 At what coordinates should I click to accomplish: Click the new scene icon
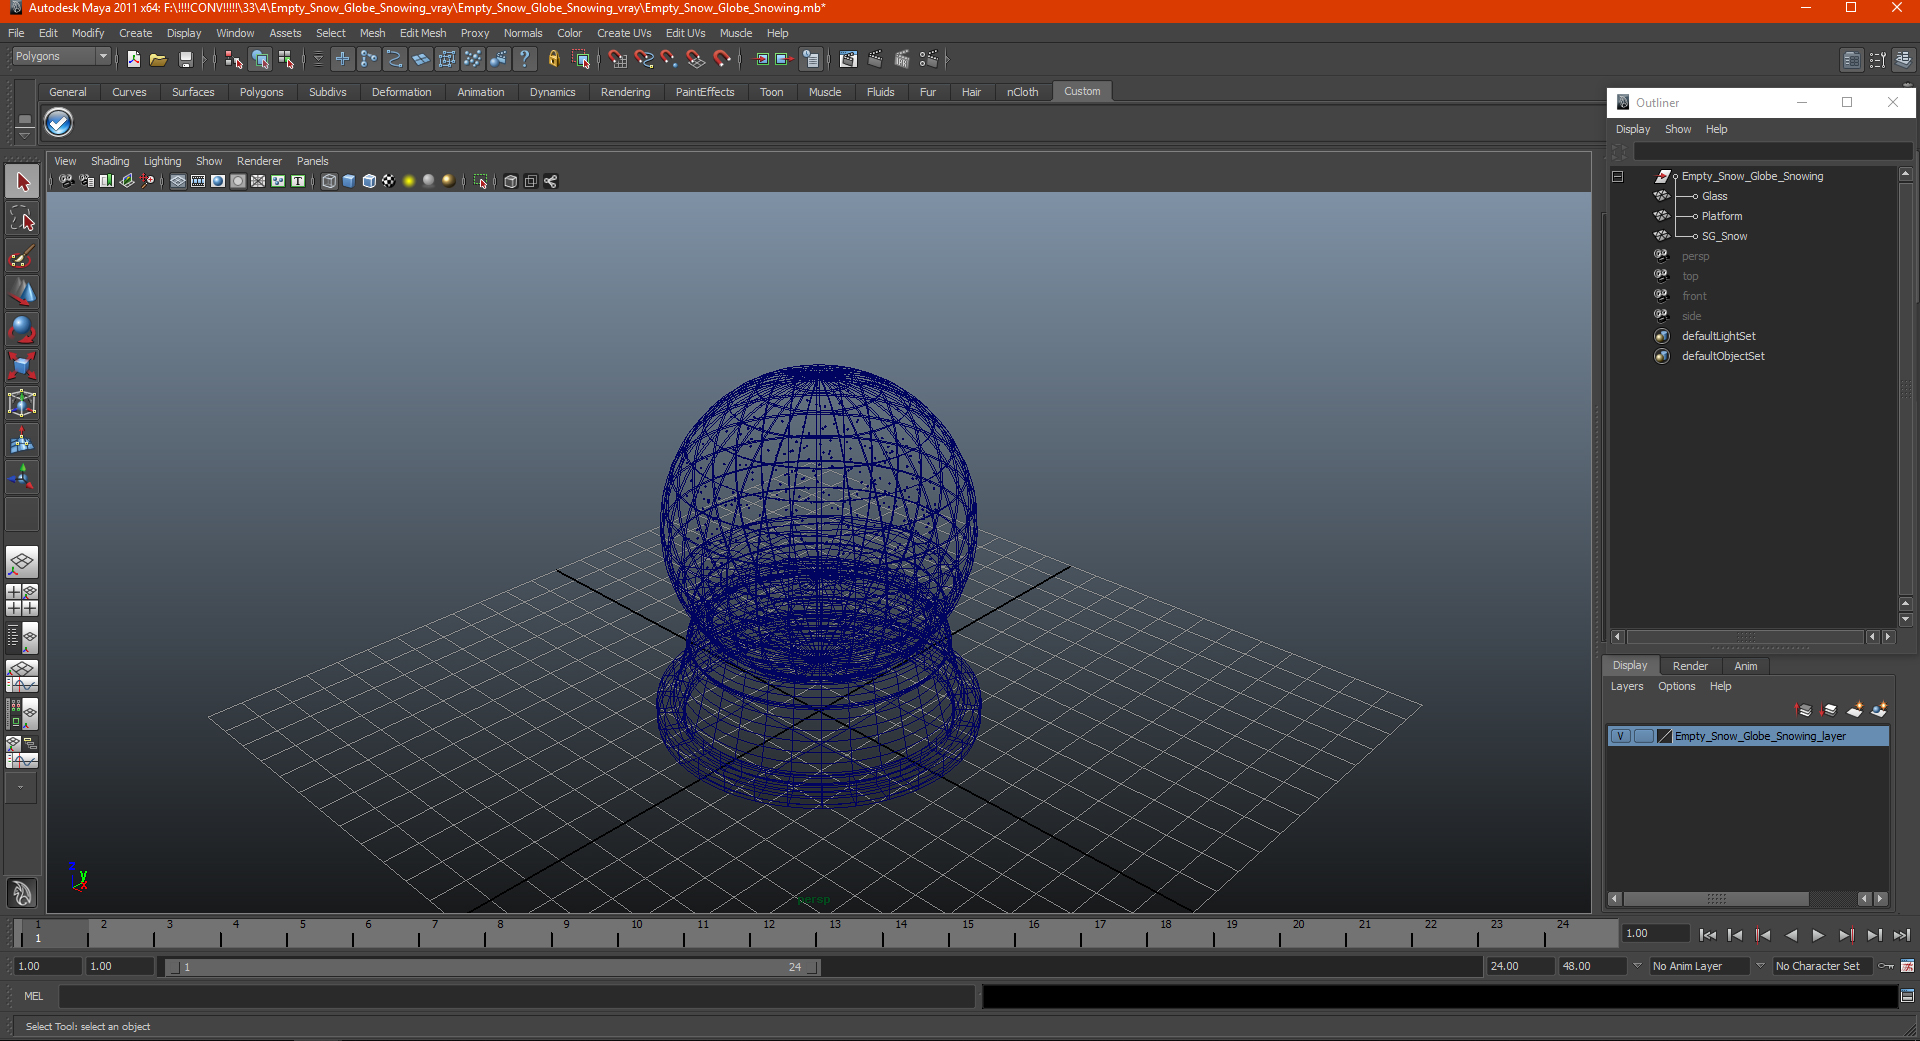click(x=133, y=59)
